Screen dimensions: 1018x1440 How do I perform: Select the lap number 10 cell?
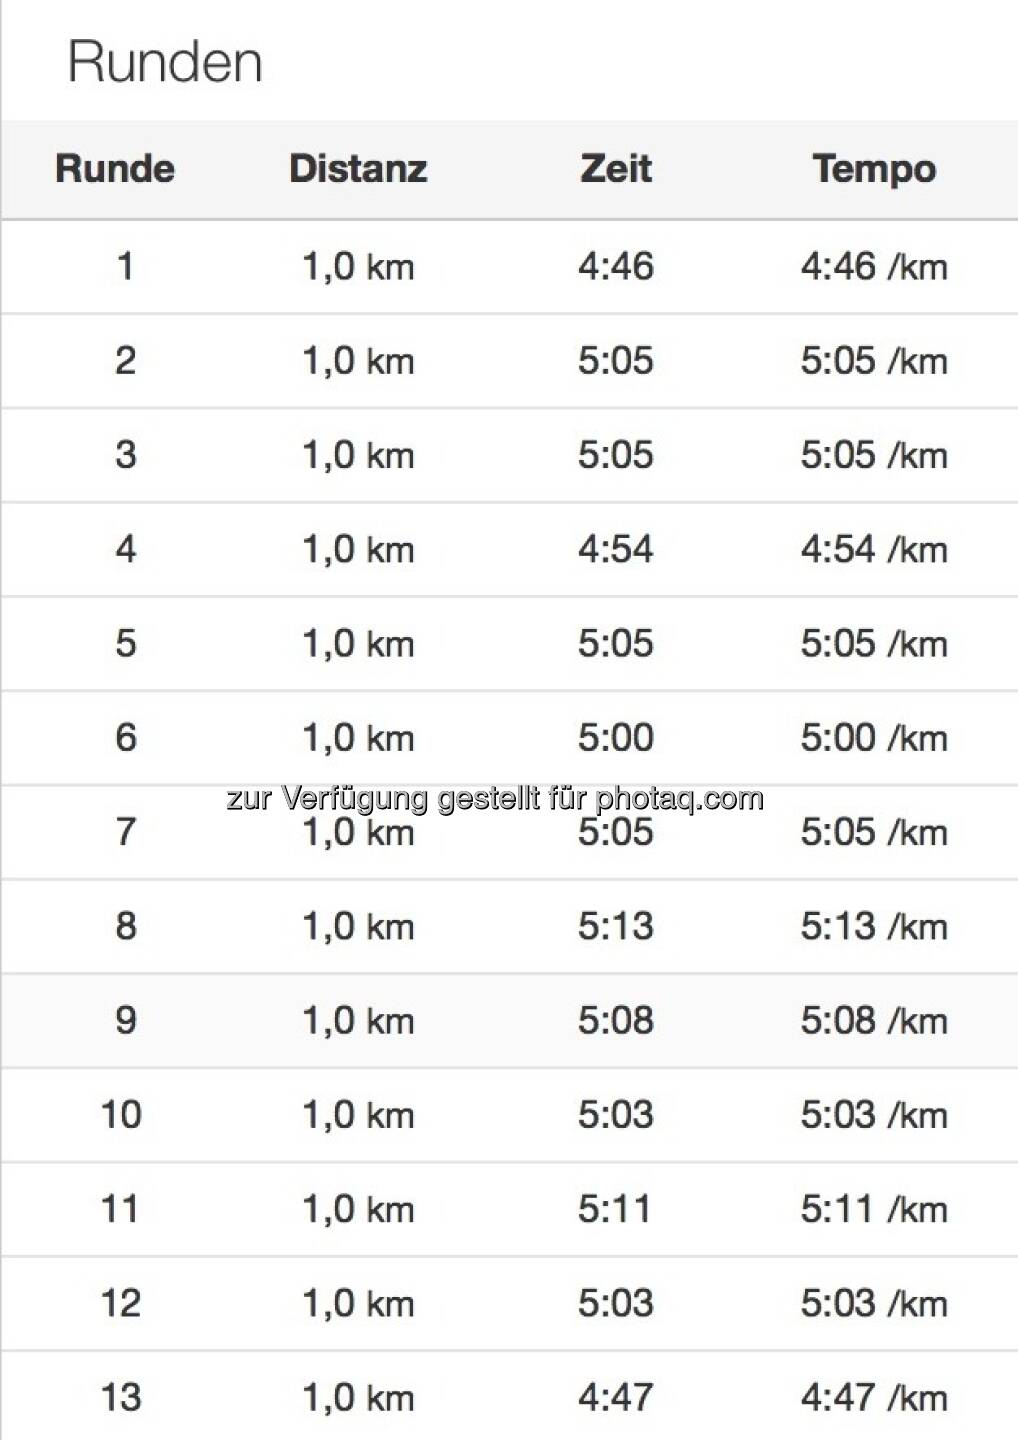click(x=121, y=1115)
